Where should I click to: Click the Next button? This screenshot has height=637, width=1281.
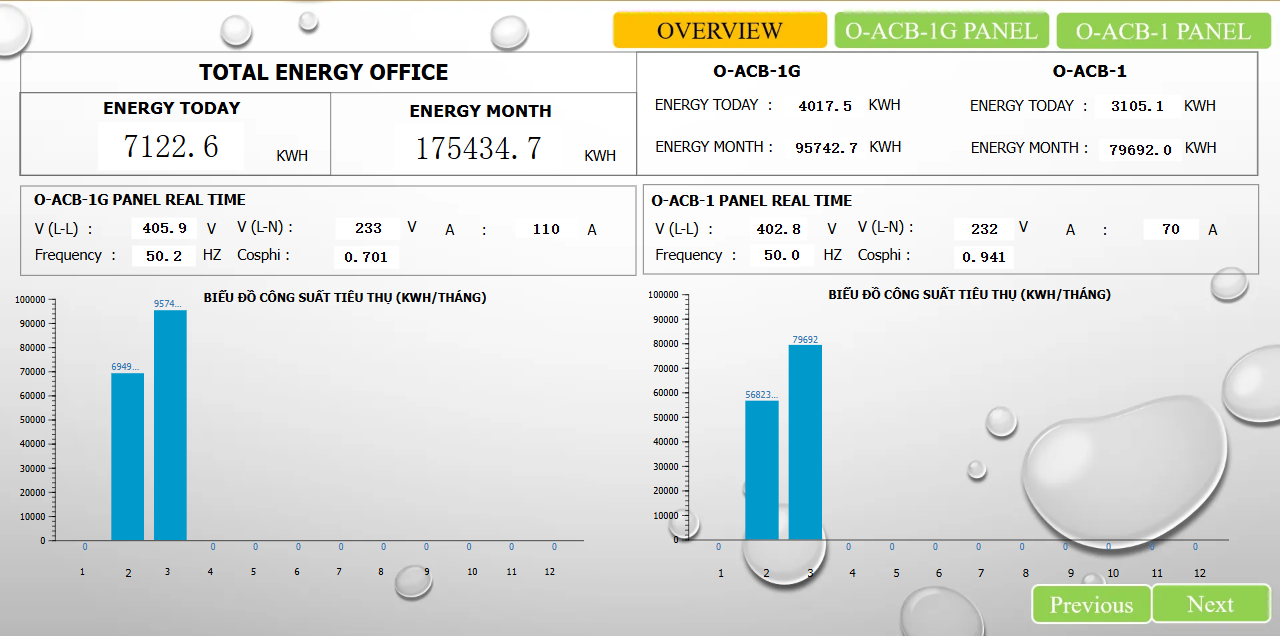[x=1210, y=604]
